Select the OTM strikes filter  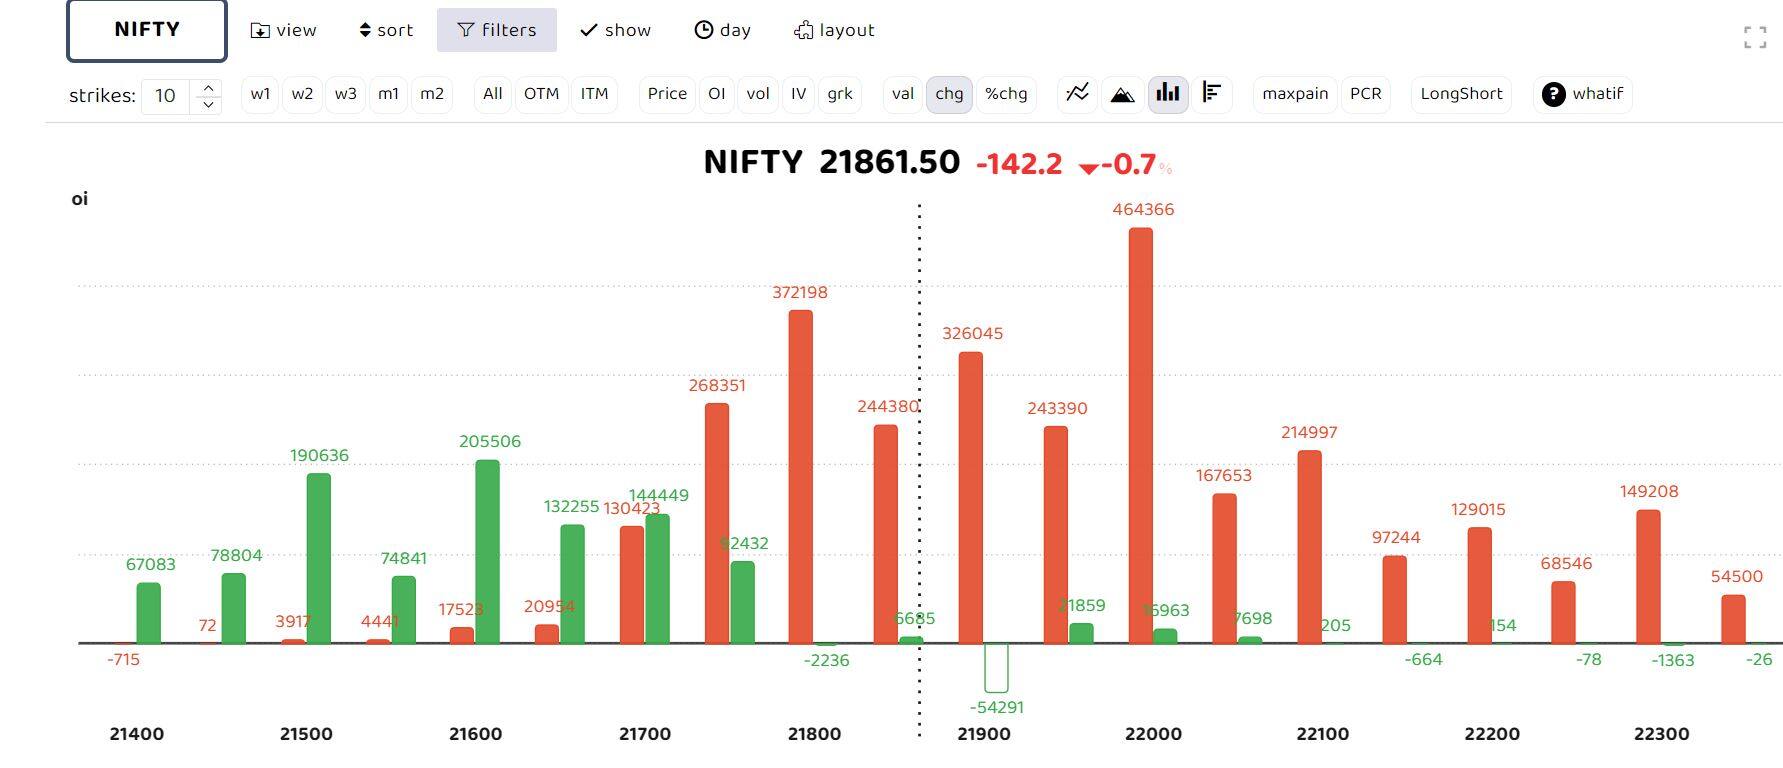pos(541,94)
